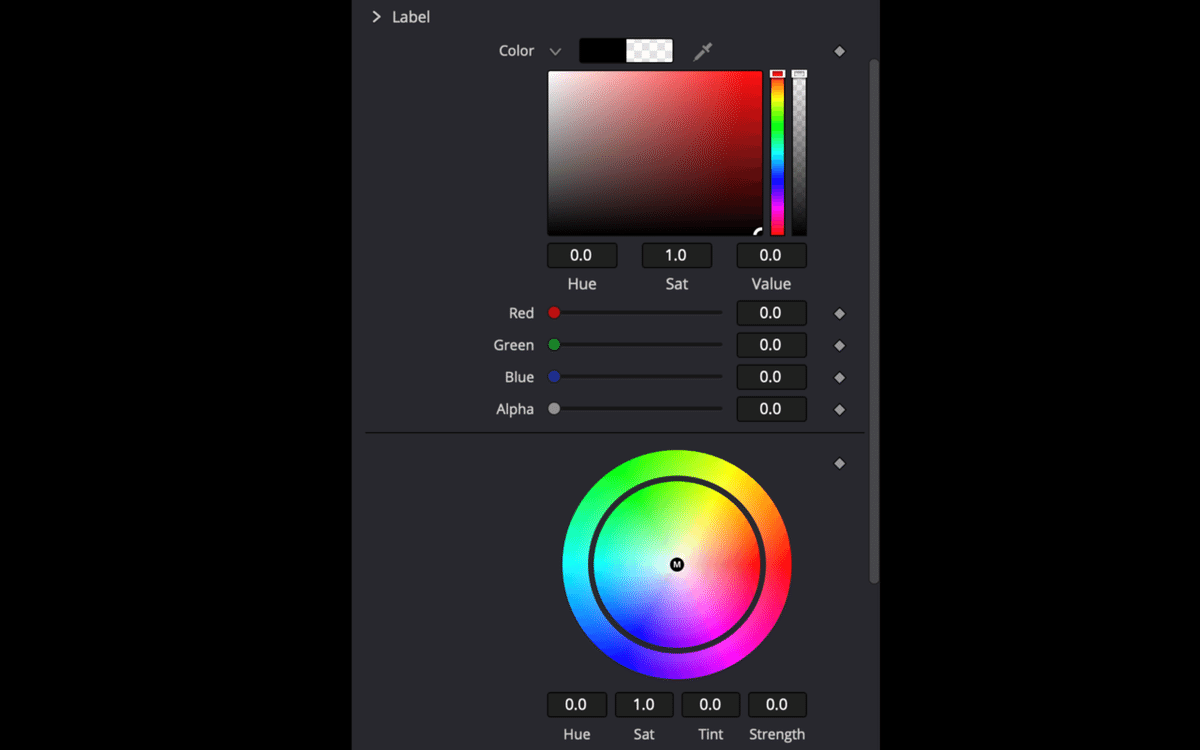Select the Sat field under color square
1200x750 pixels.
coord(677,255)
